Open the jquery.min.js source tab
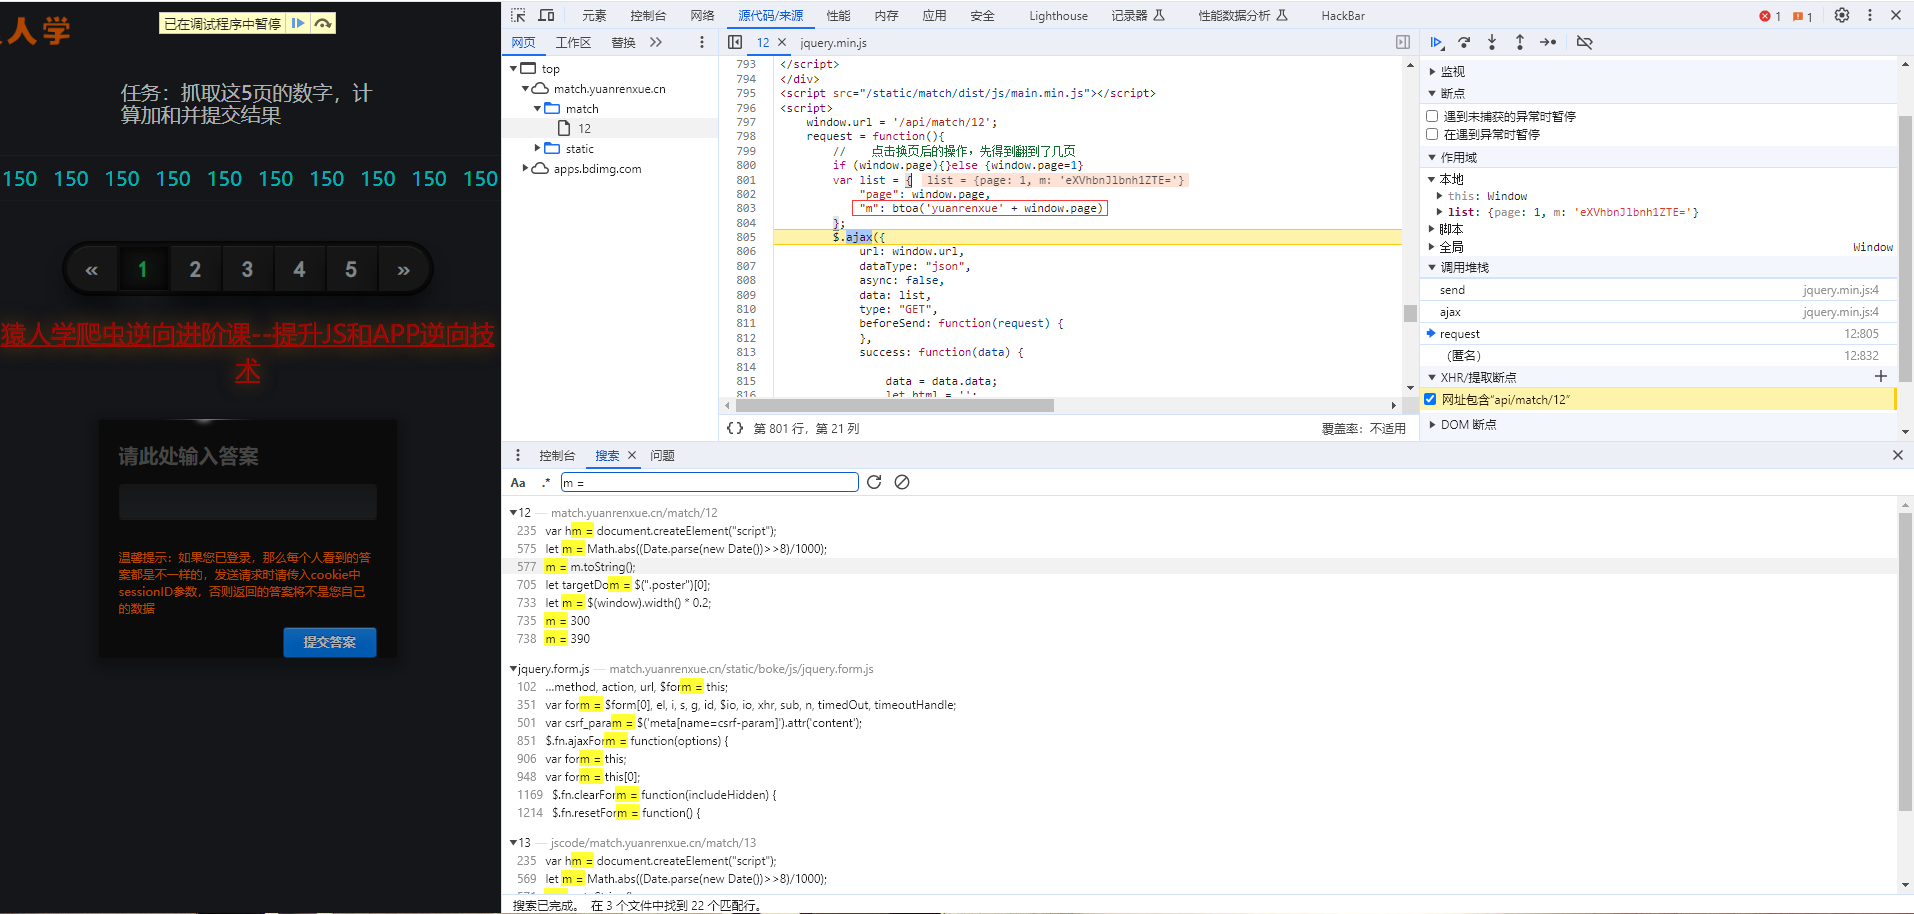 [x=833, y=42]
